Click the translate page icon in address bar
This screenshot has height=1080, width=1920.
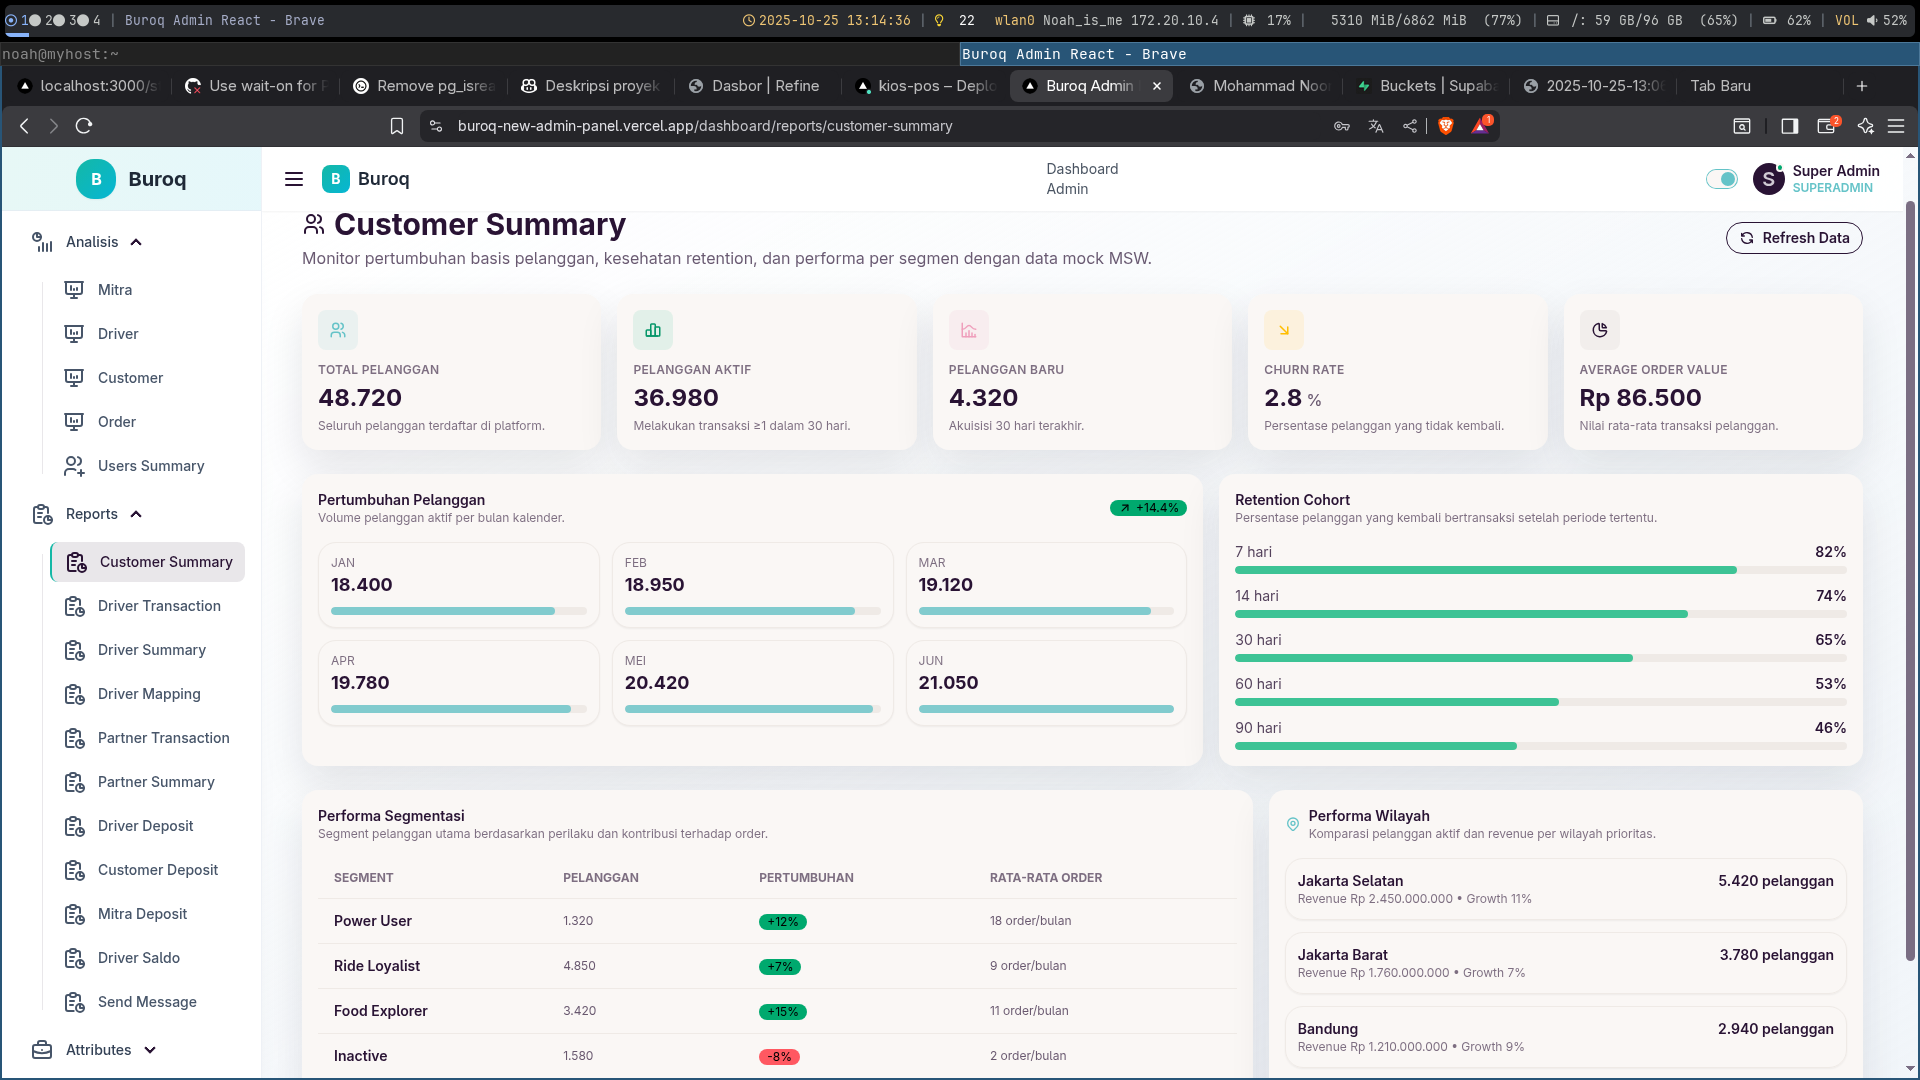pos(1376,126)
